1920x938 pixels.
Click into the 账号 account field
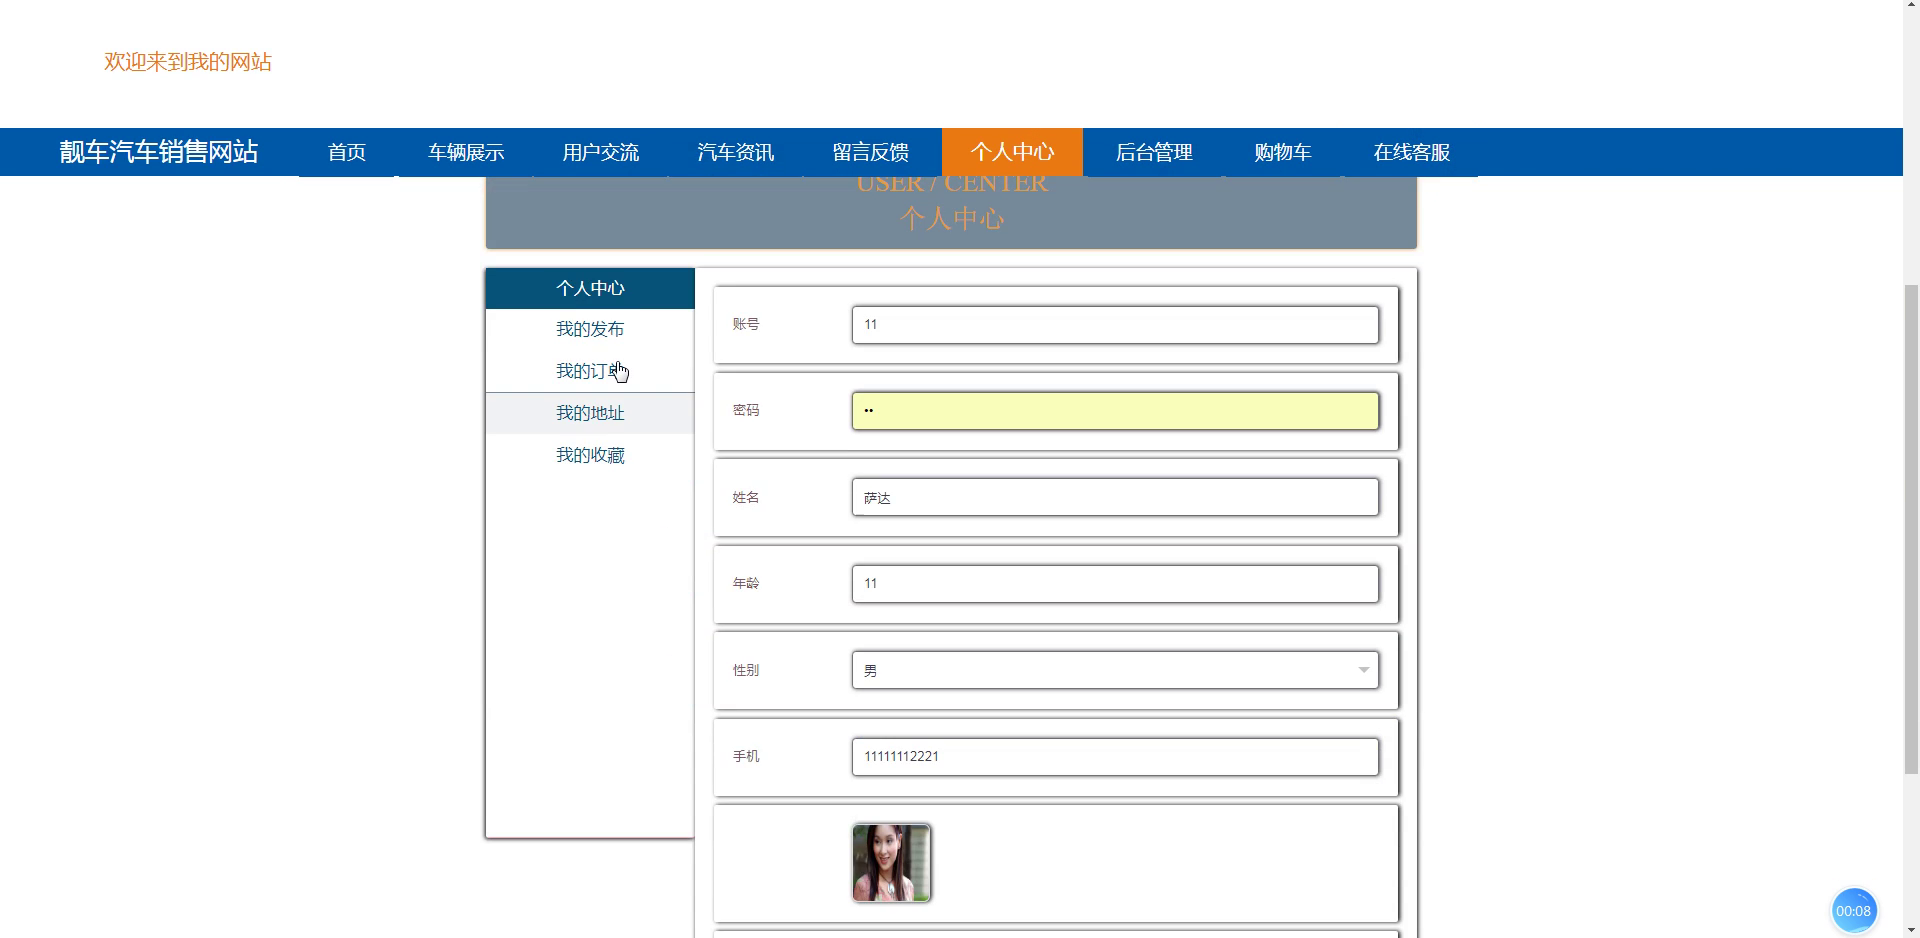1115,324
